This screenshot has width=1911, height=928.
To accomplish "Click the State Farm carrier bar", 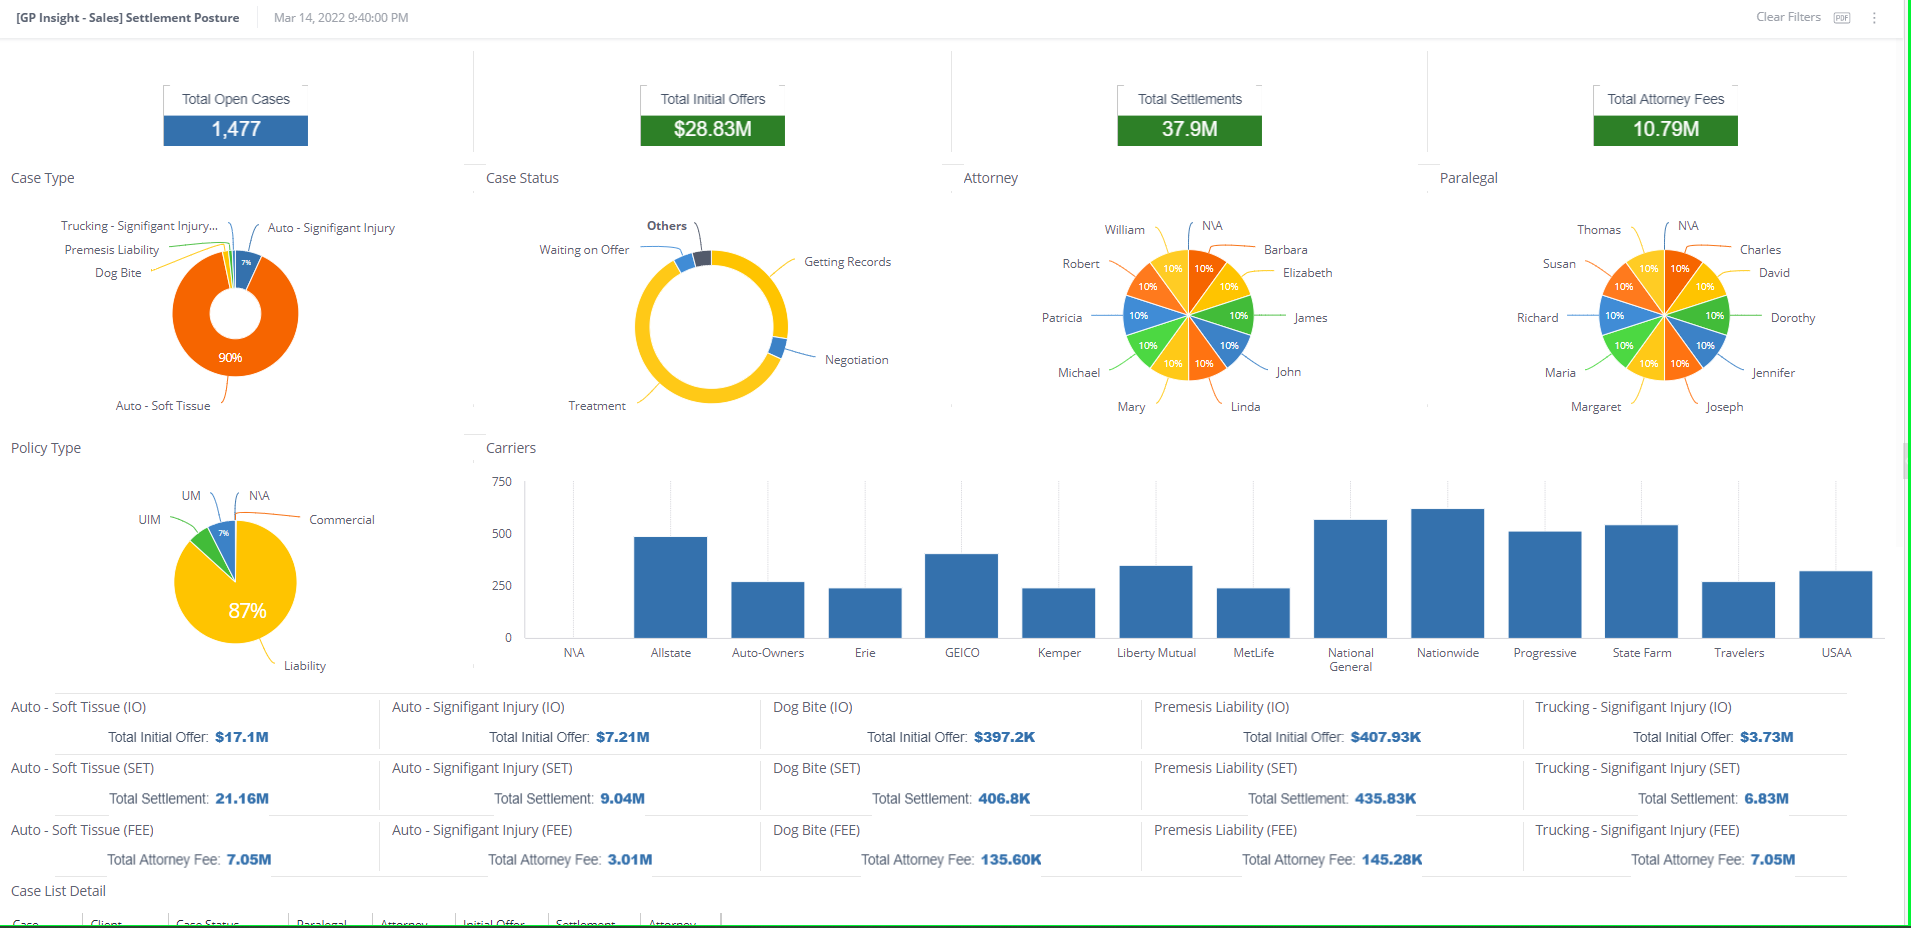I will coord(1642,582).
